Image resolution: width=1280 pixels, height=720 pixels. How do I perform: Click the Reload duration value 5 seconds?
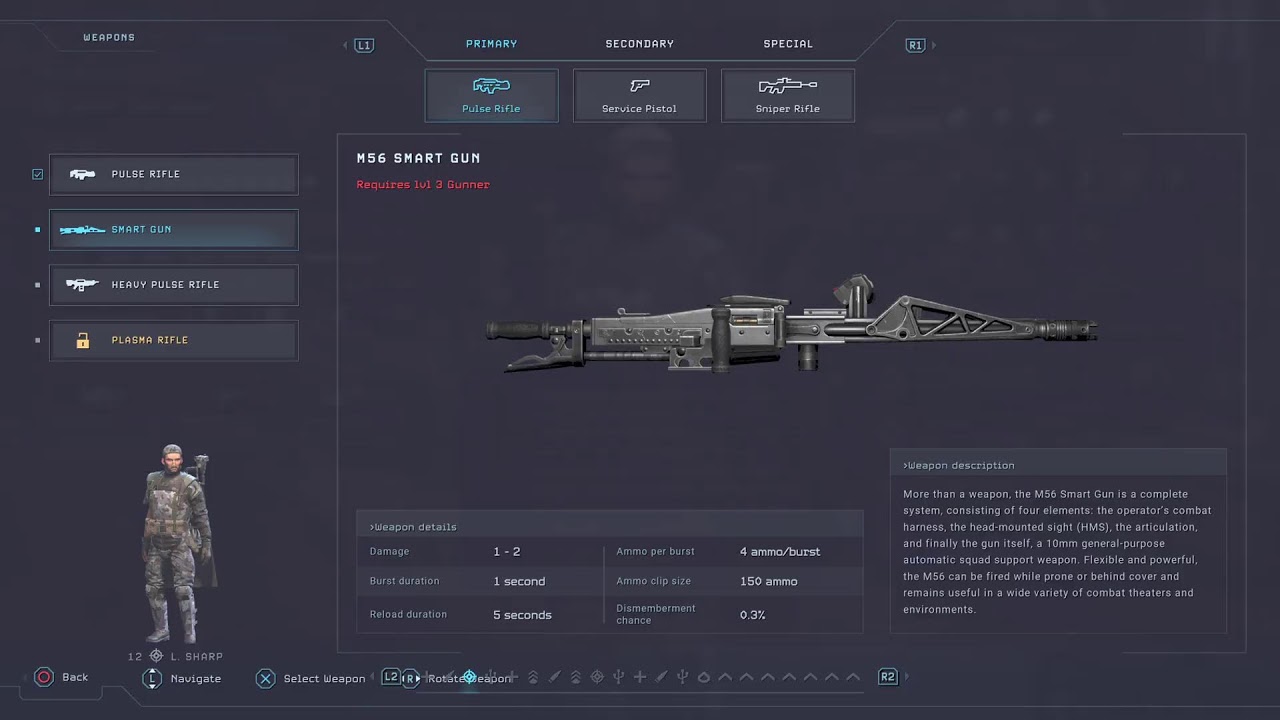[522, 615]
